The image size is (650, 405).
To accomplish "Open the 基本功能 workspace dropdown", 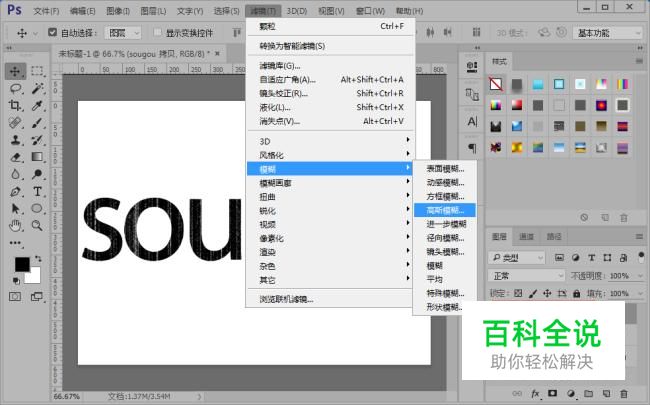I will point(607,33).
